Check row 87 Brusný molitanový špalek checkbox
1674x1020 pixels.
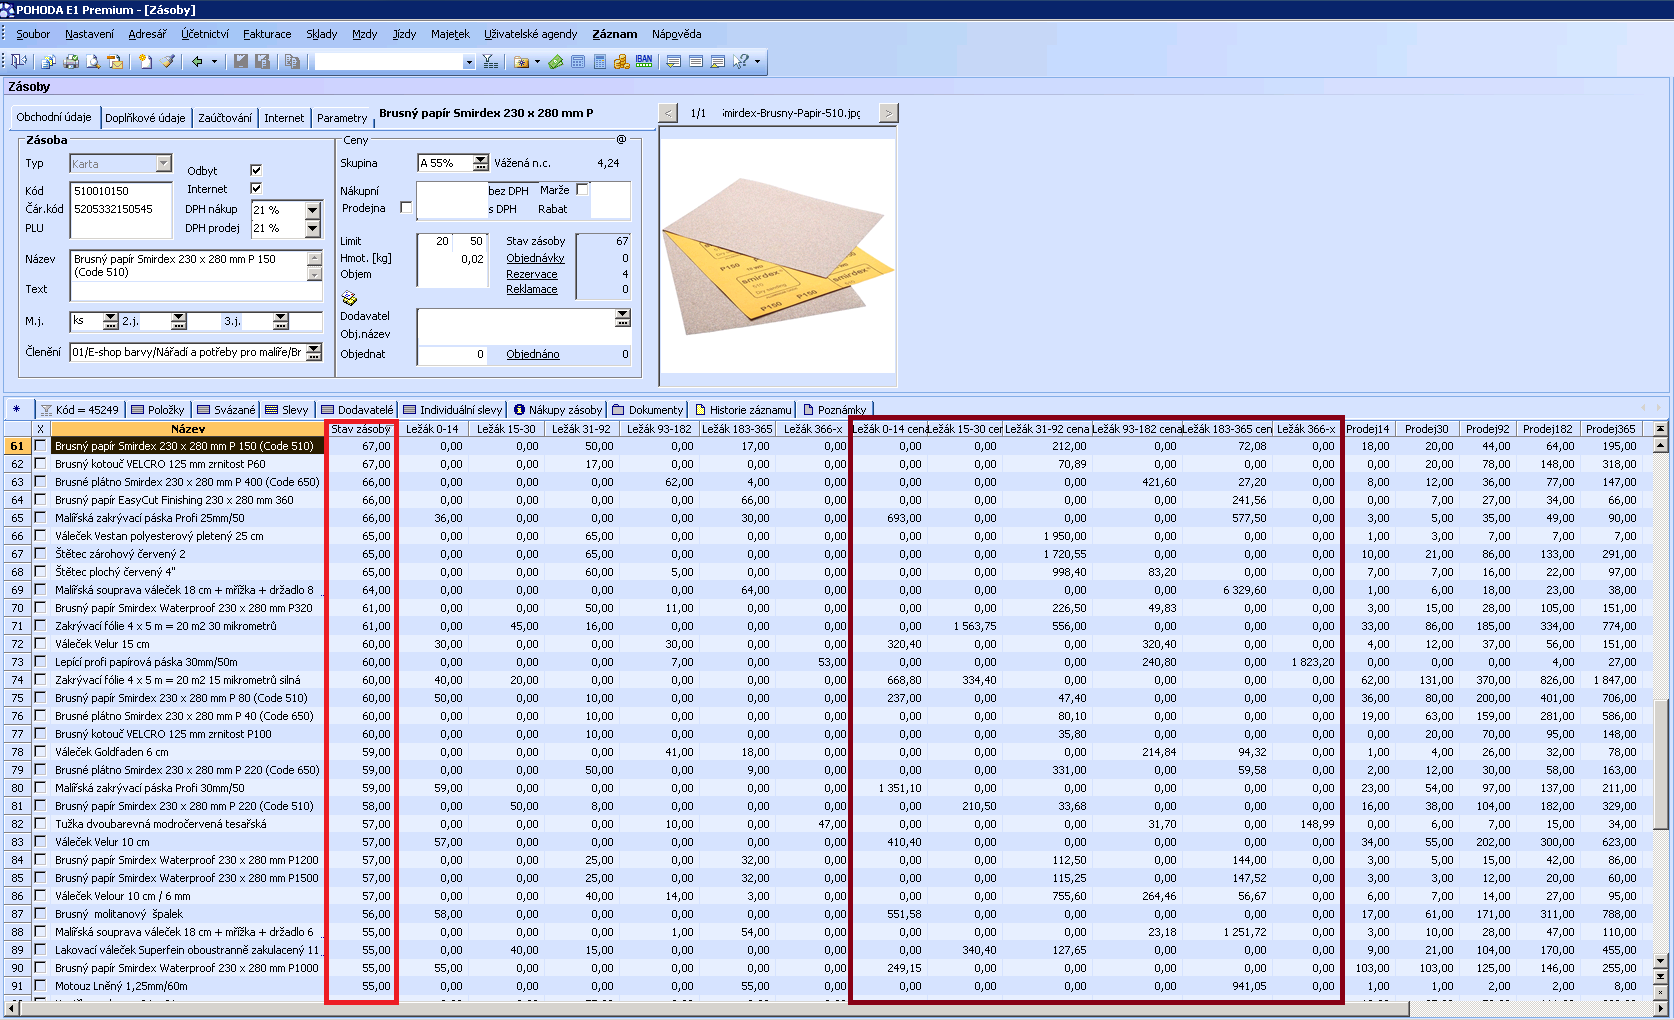(40, 914)
